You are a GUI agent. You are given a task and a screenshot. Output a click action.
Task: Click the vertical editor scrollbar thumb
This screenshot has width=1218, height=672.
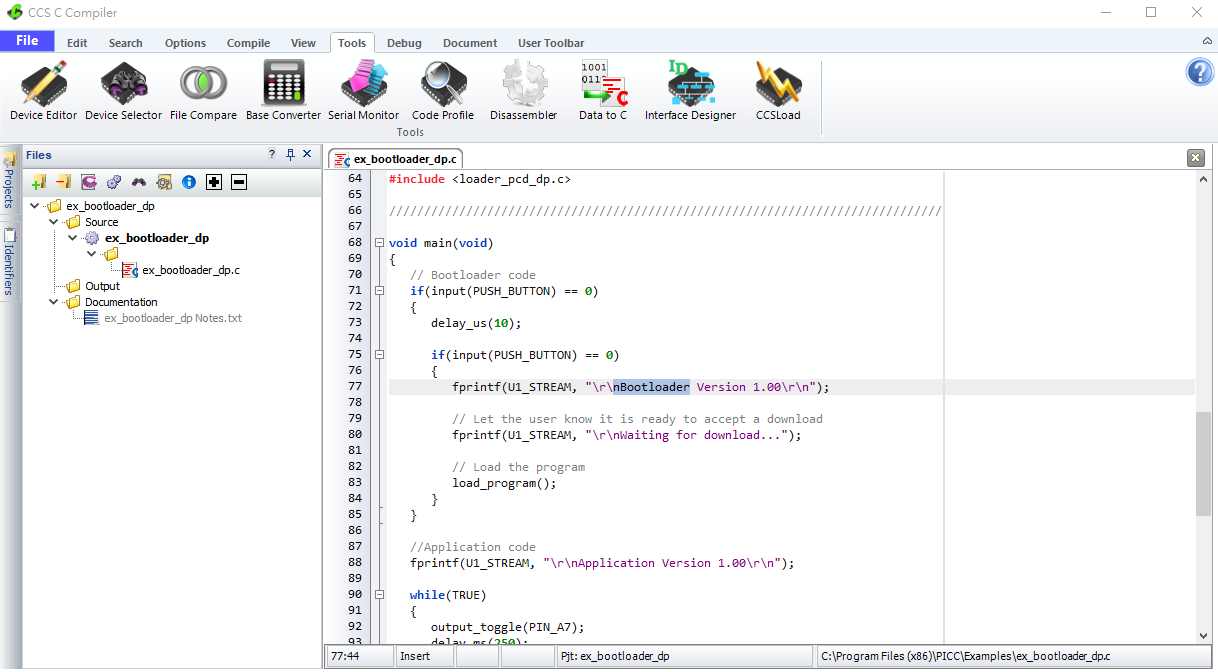pos(1203,462)
